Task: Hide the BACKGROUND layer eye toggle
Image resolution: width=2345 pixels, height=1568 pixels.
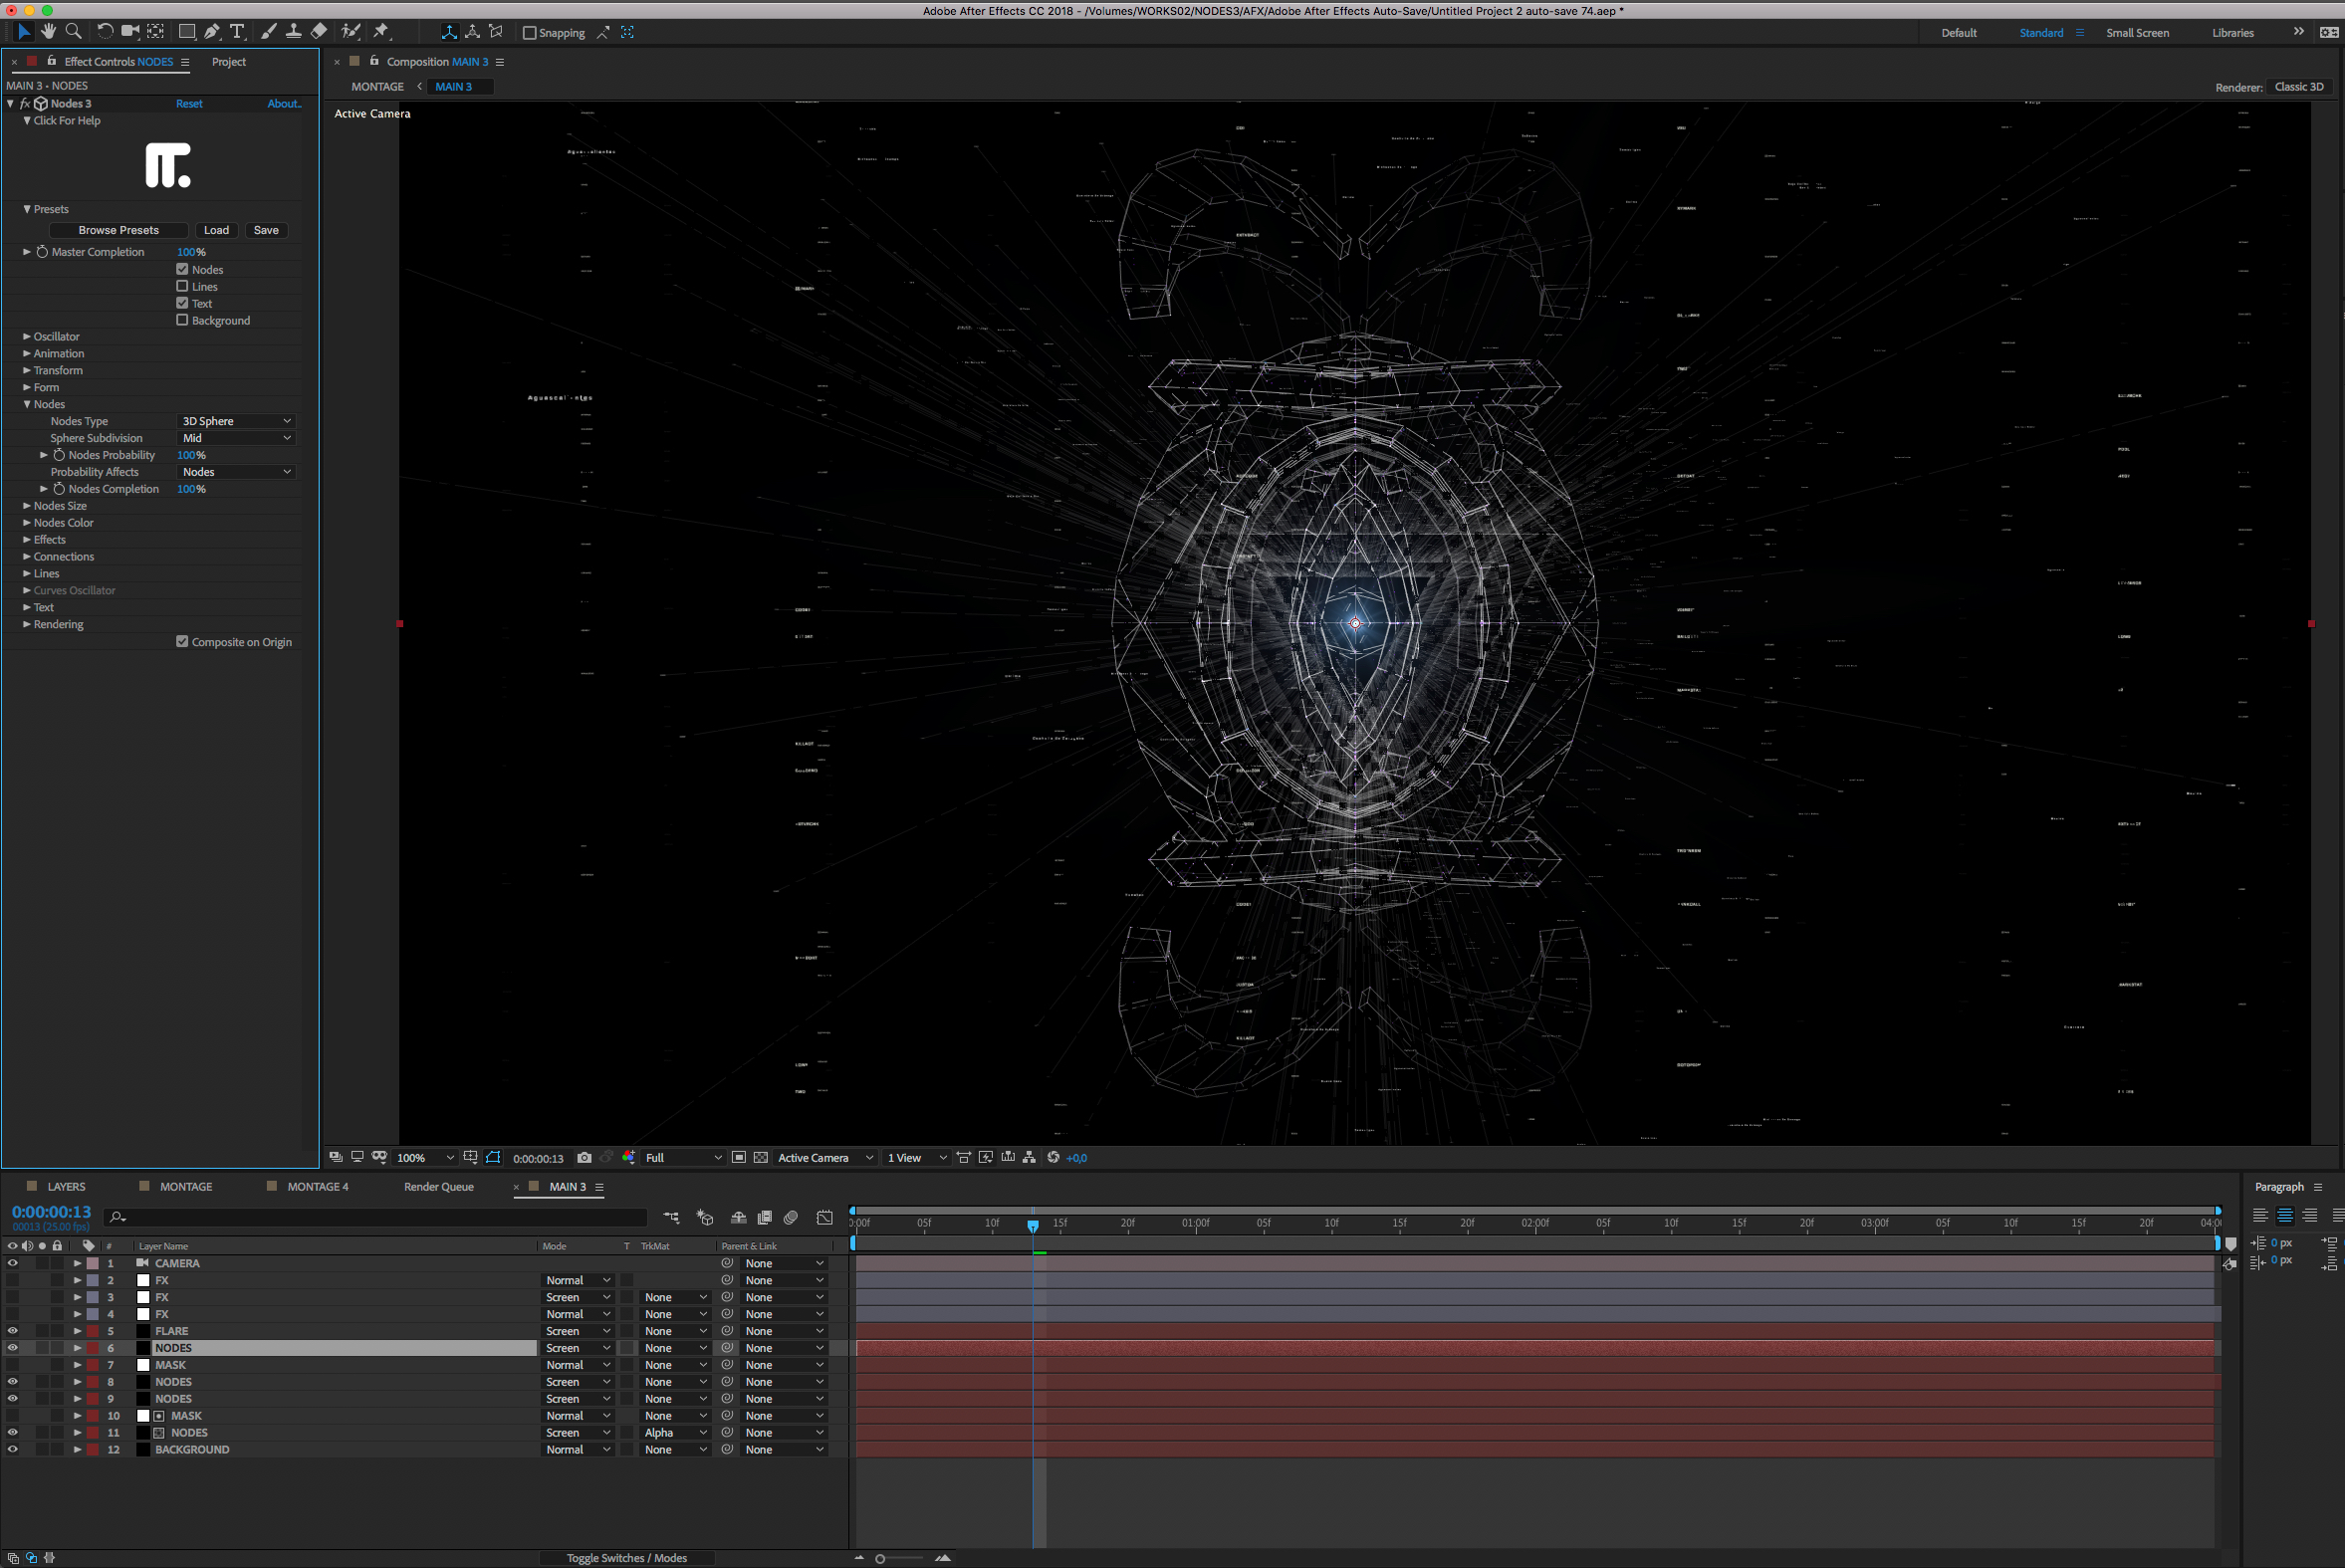Action: coord(12,1449)
